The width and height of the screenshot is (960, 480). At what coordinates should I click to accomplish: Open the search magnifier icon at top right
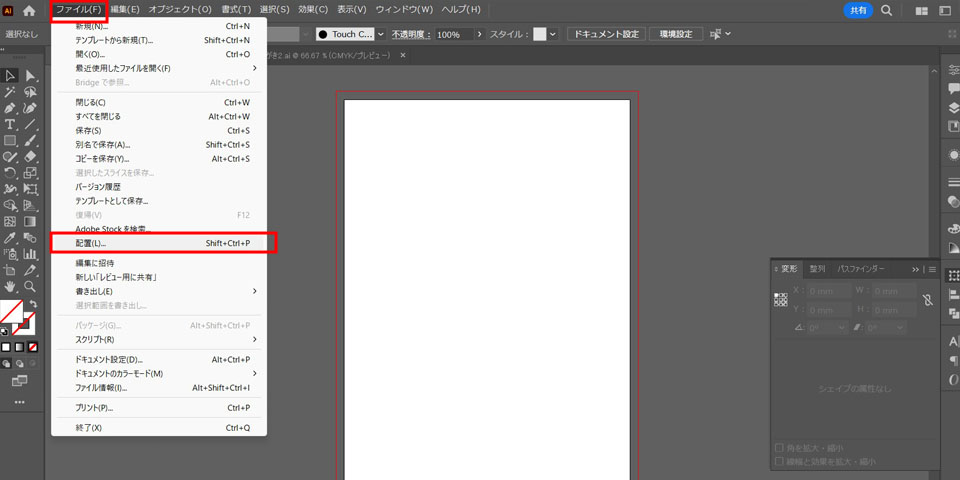887,10
